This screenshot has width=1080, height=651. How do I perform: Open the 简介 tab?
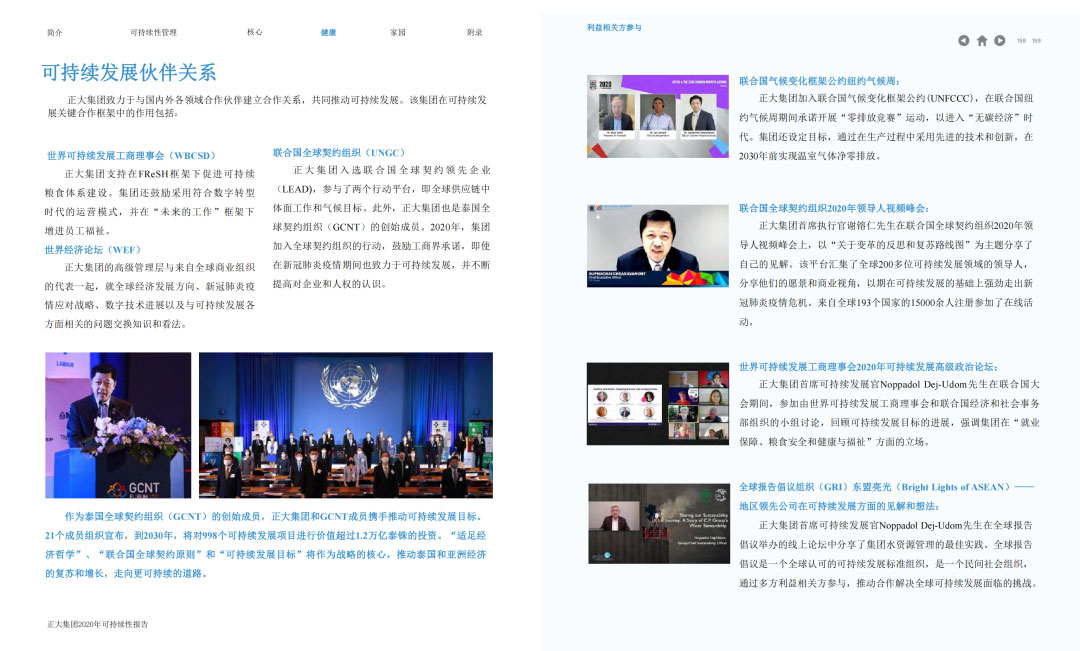coord(54,32)
